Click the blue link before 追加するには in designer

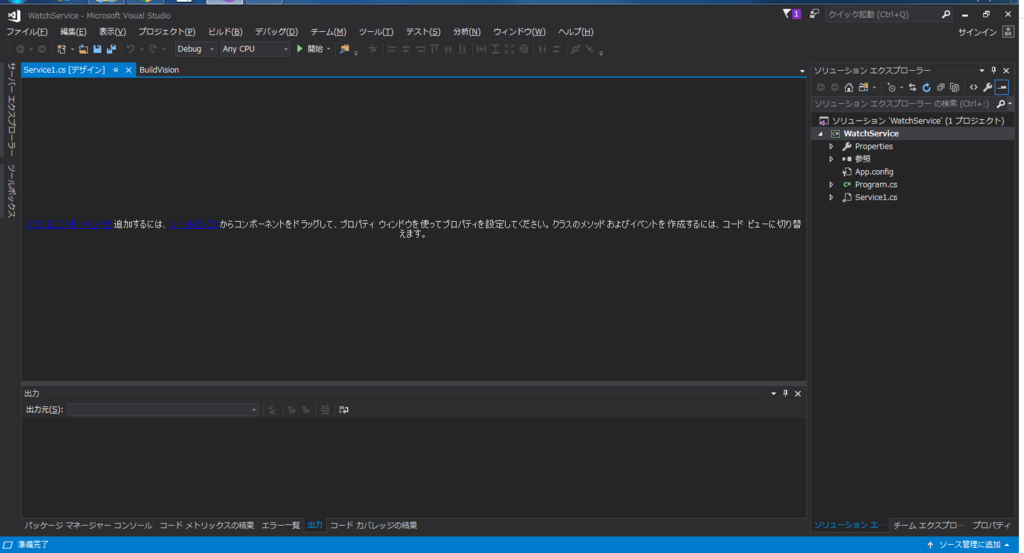[x=69, y=224]
